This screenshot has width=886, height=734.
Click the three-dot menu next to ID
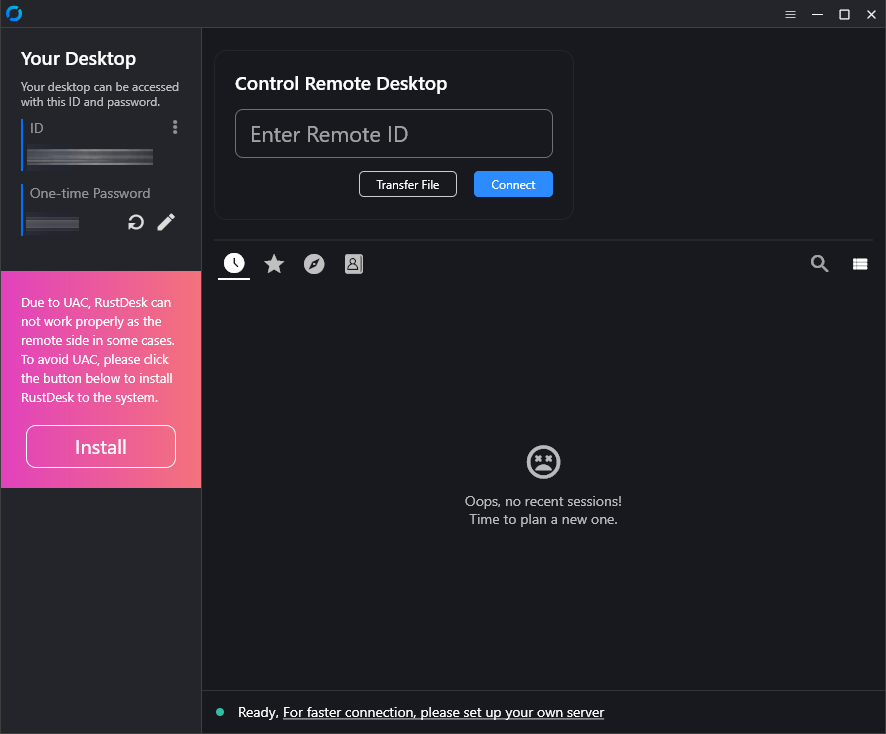175,127
